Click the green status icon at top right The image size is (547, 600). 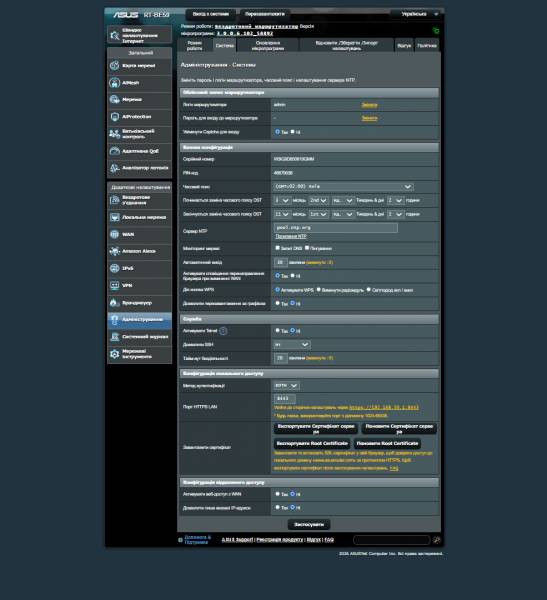(x=436, y=31)
